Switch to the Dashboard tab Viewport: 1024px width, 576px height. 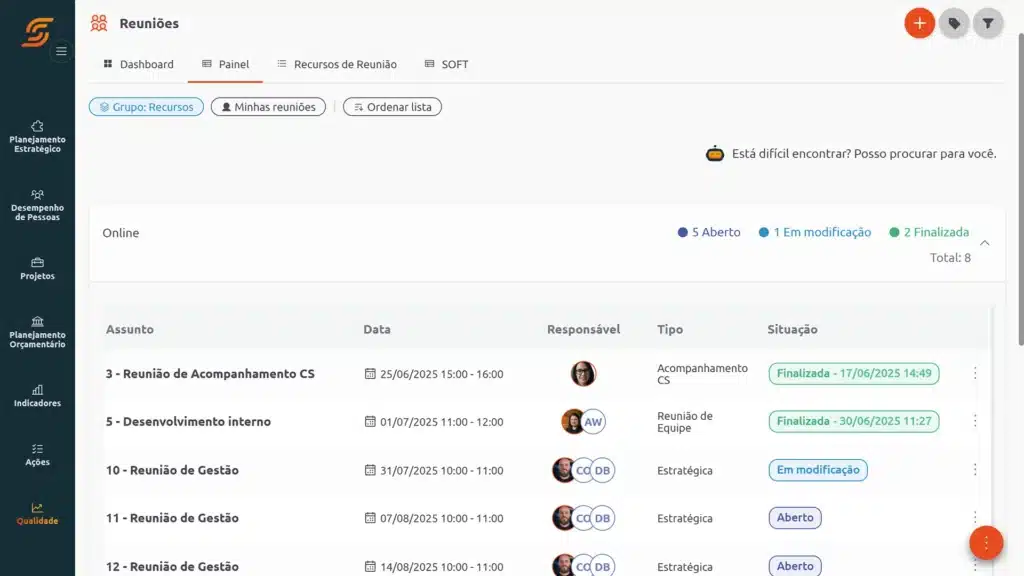140,63
